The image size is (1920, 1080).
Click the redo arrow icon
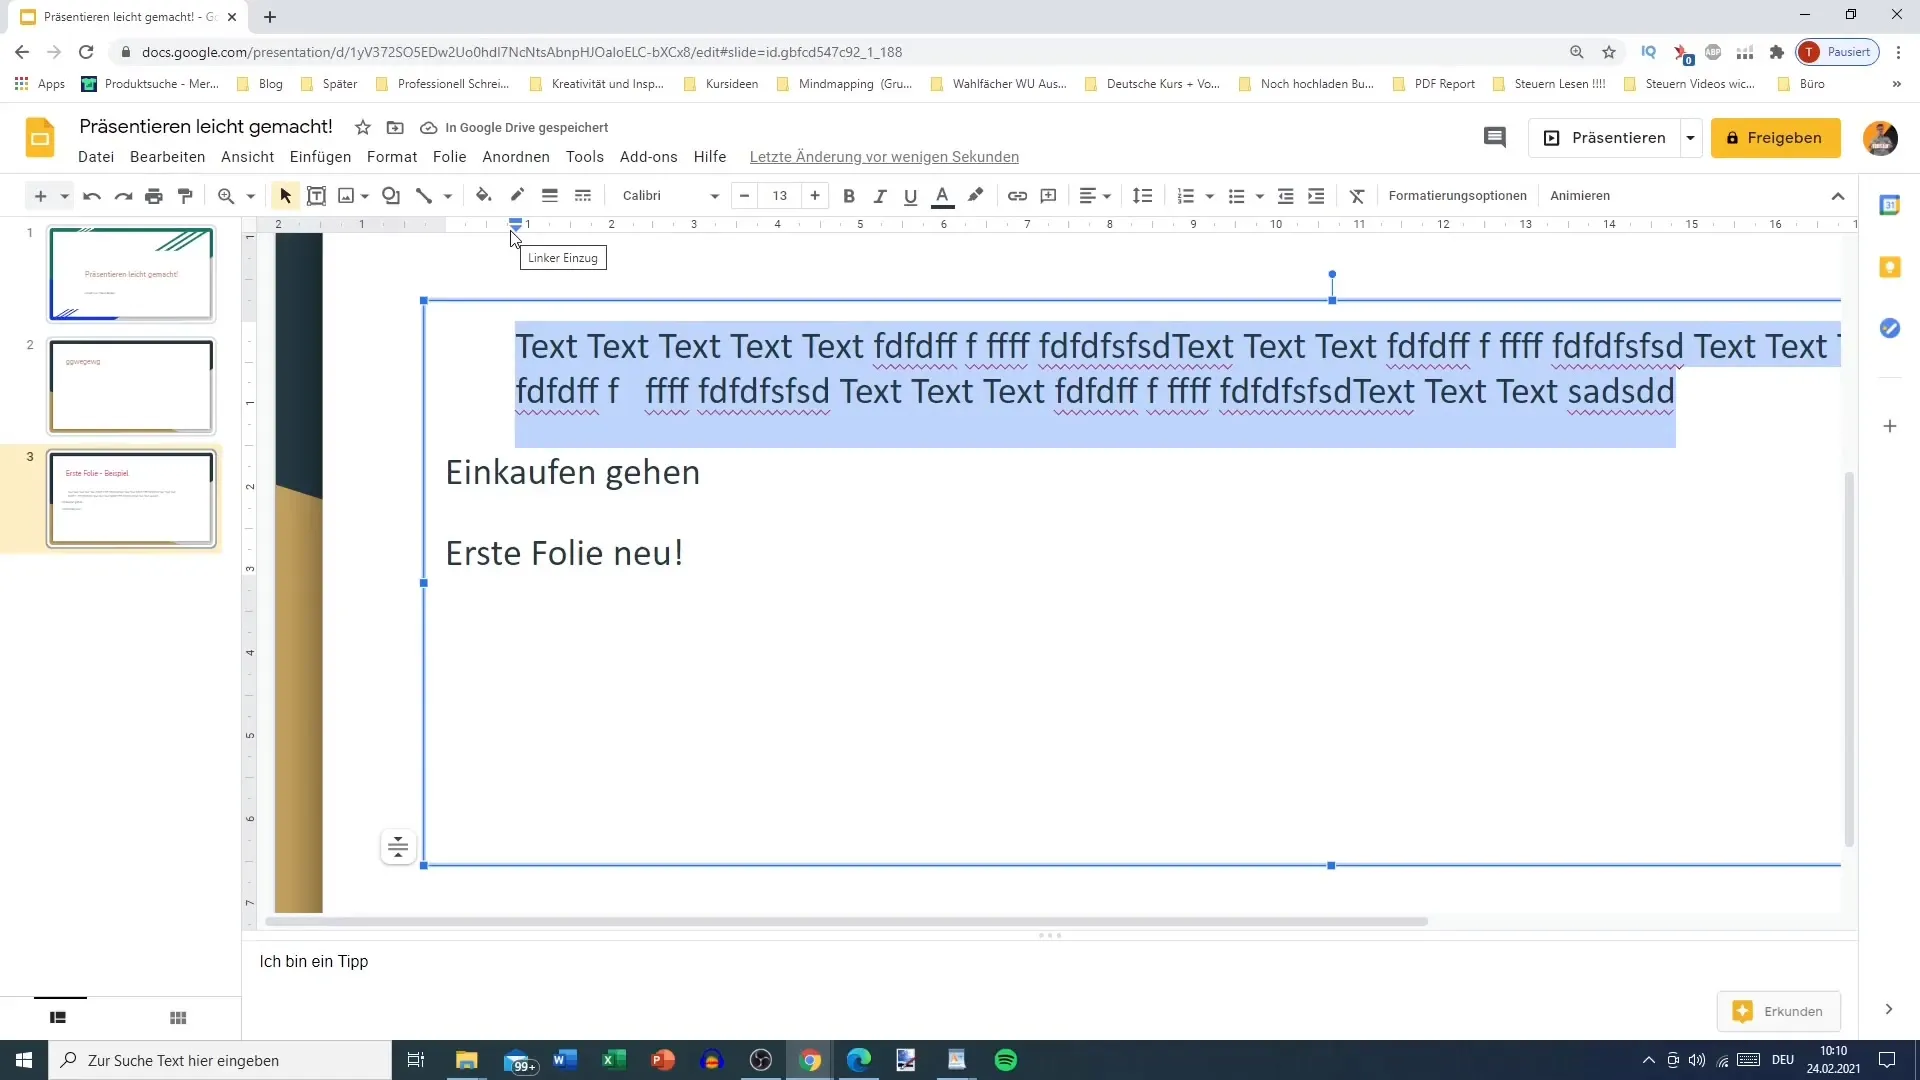123,196
